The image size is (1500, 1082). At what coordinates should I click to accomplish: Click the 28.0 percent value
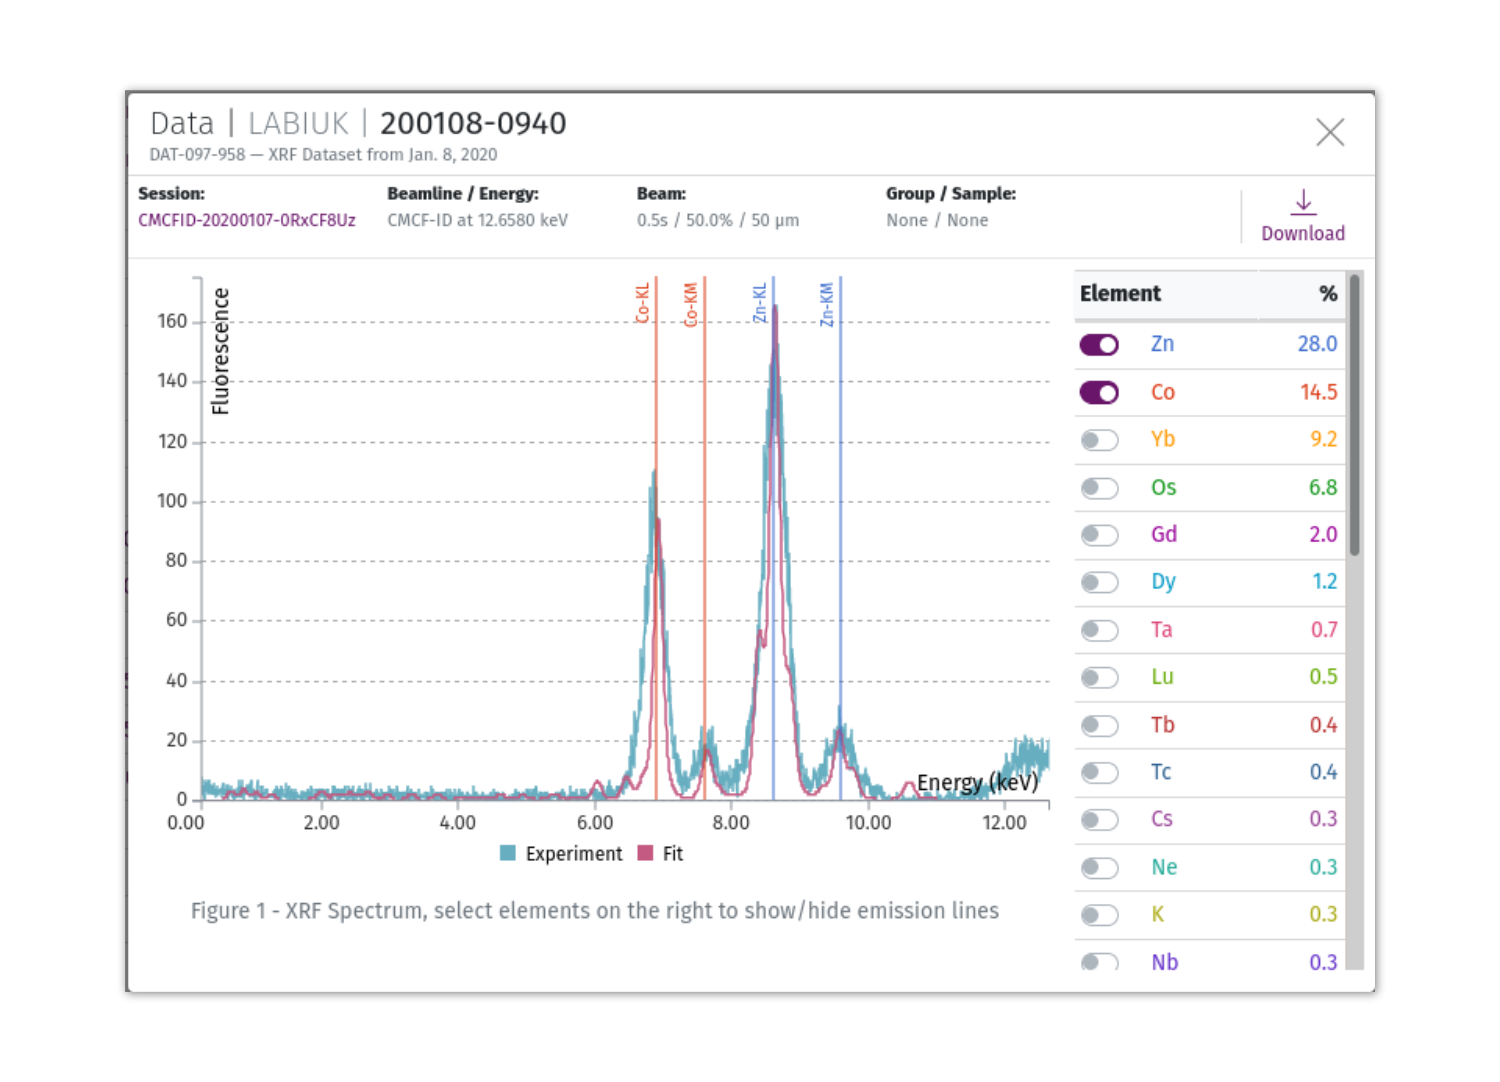tap(1317, 344)
